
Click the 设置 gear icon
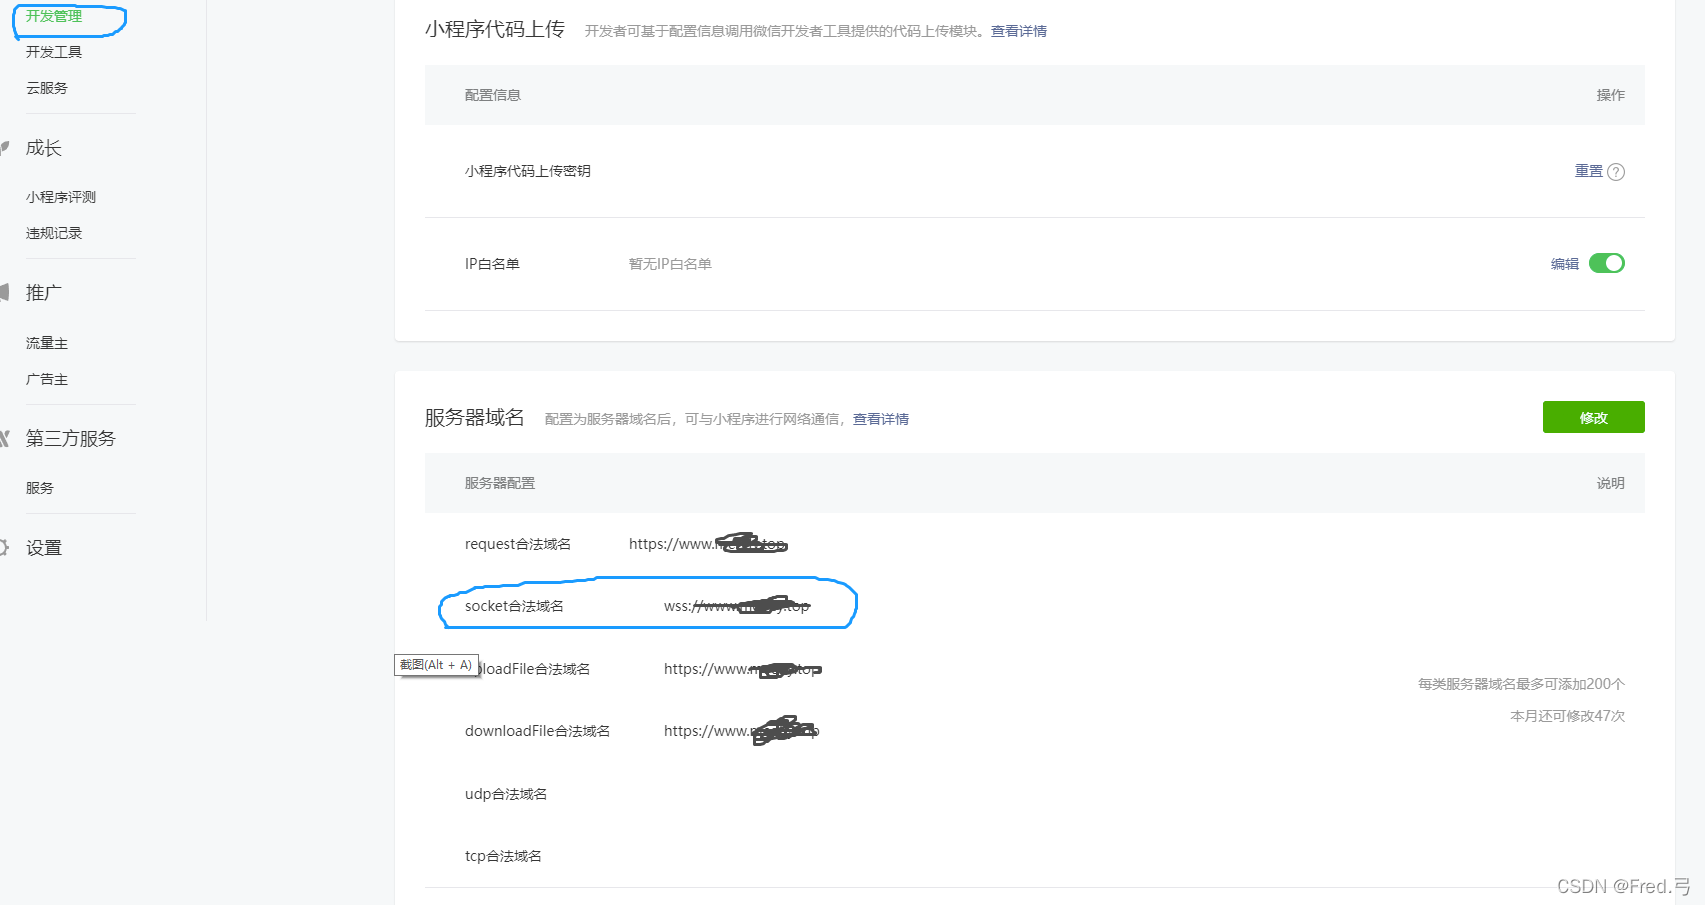3,548
